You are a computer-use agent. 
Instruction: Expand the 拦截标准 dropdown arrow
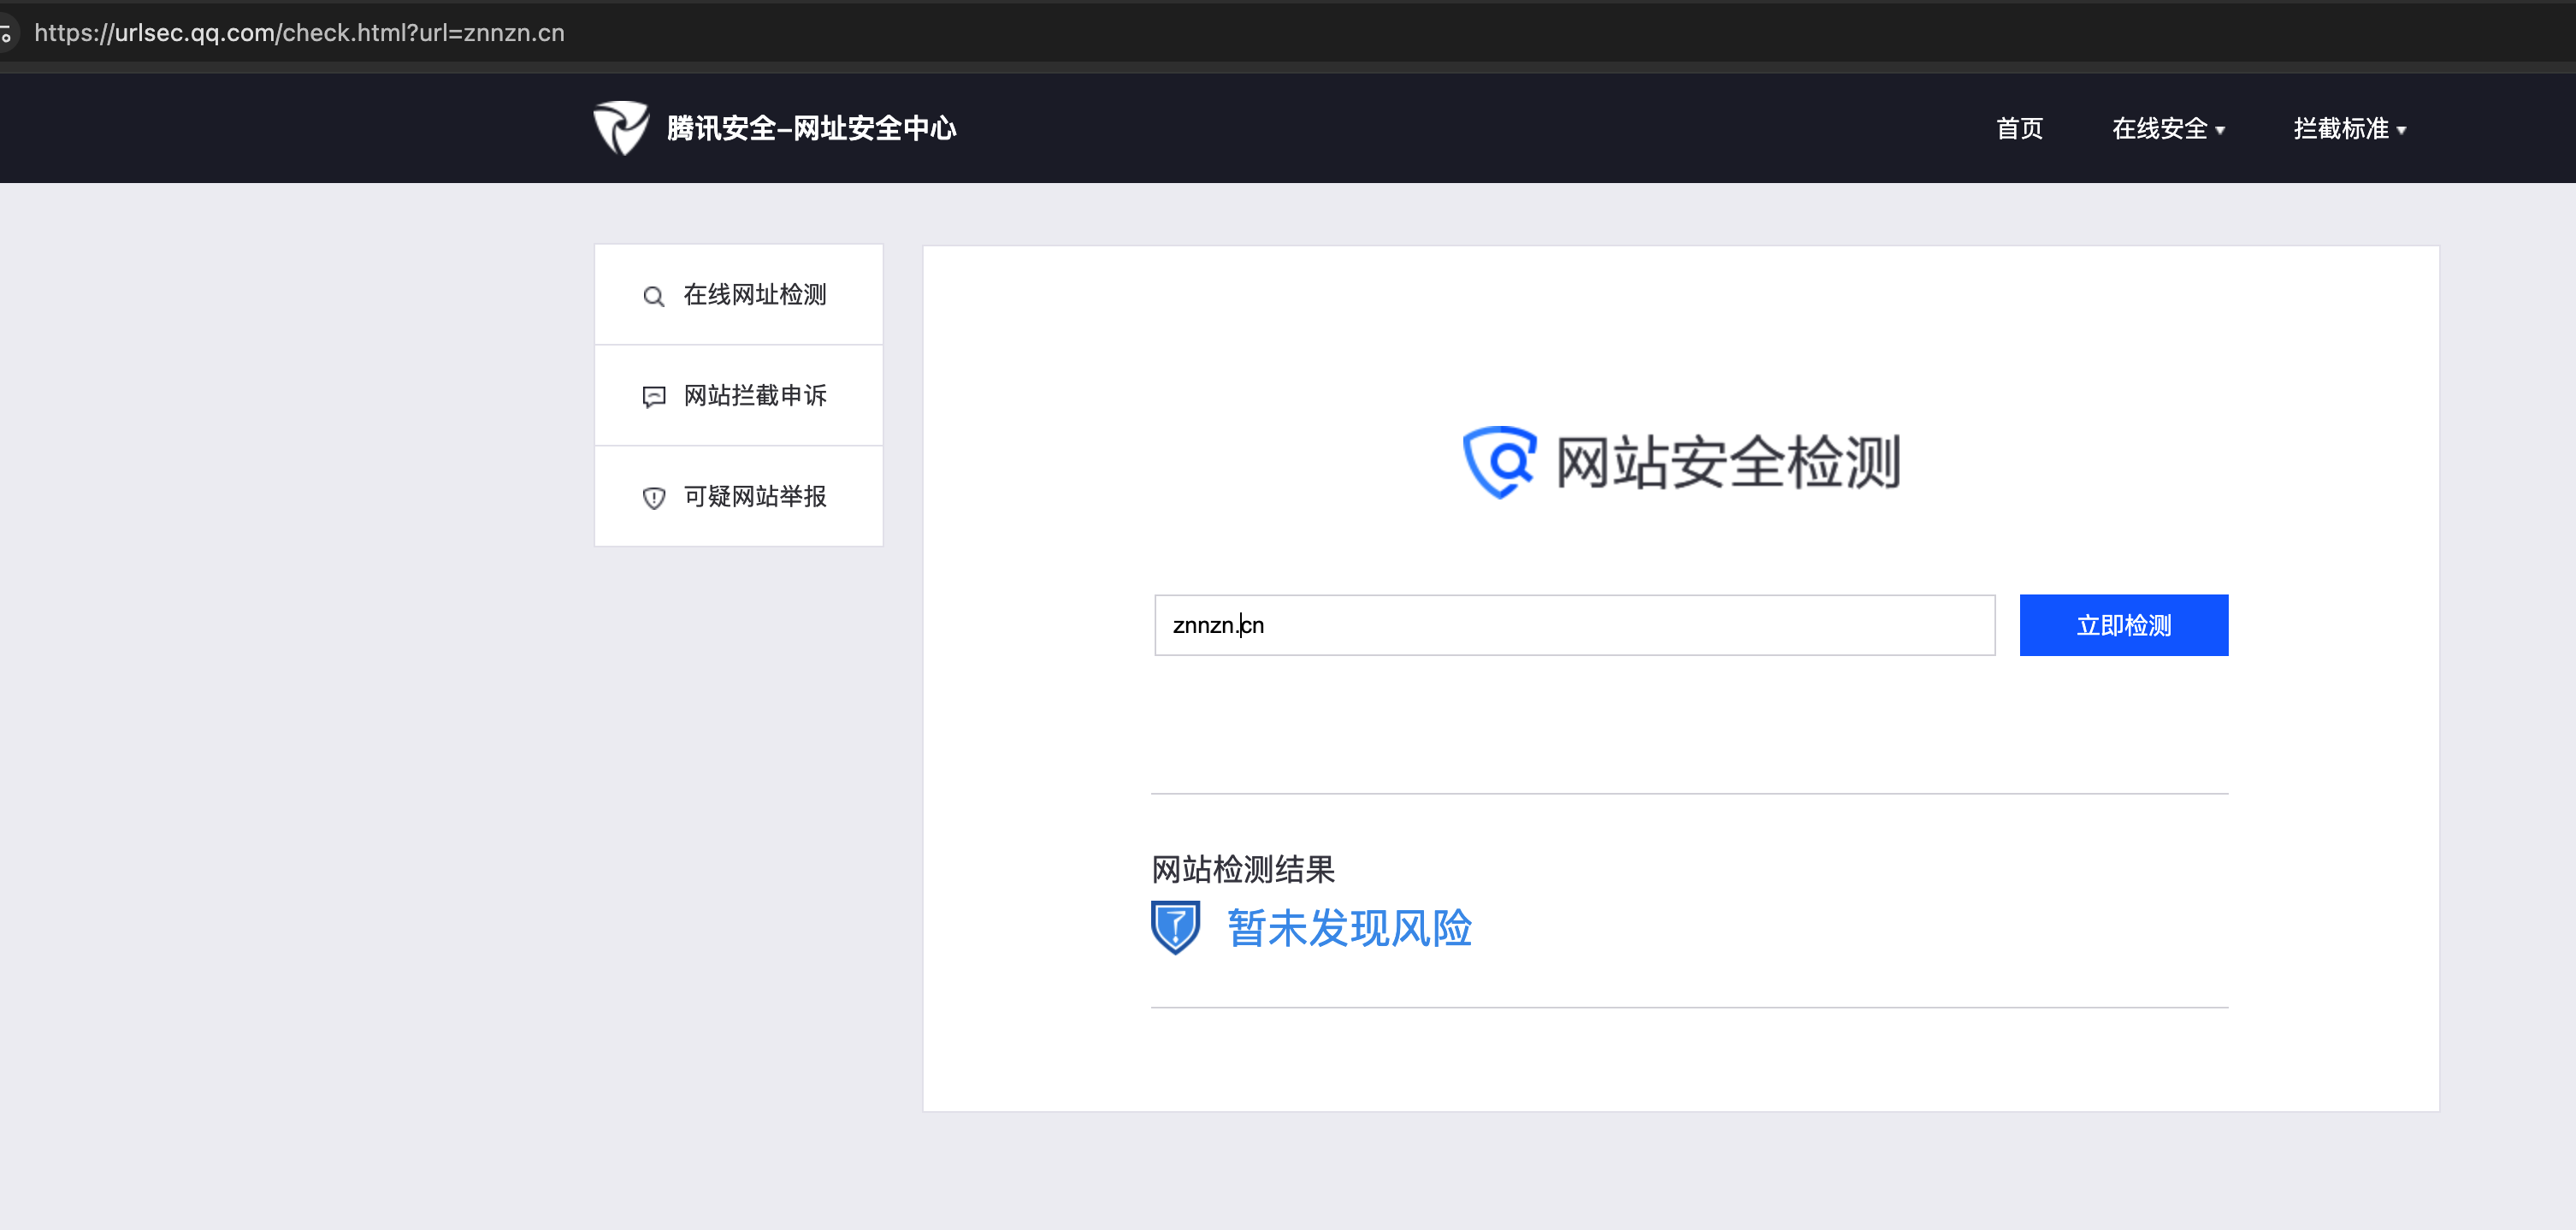(x=2401, y=130)
